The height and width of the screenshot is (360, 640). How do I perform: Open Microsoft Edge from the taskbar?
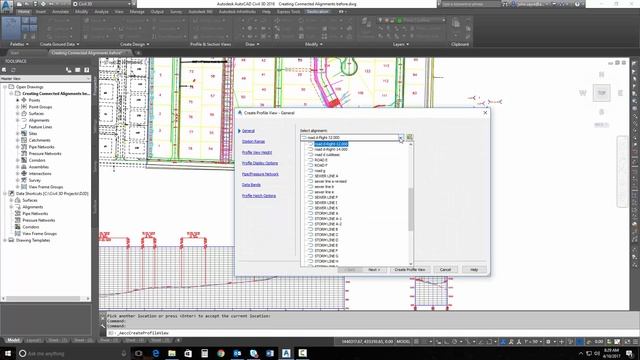tap(156, 353)
